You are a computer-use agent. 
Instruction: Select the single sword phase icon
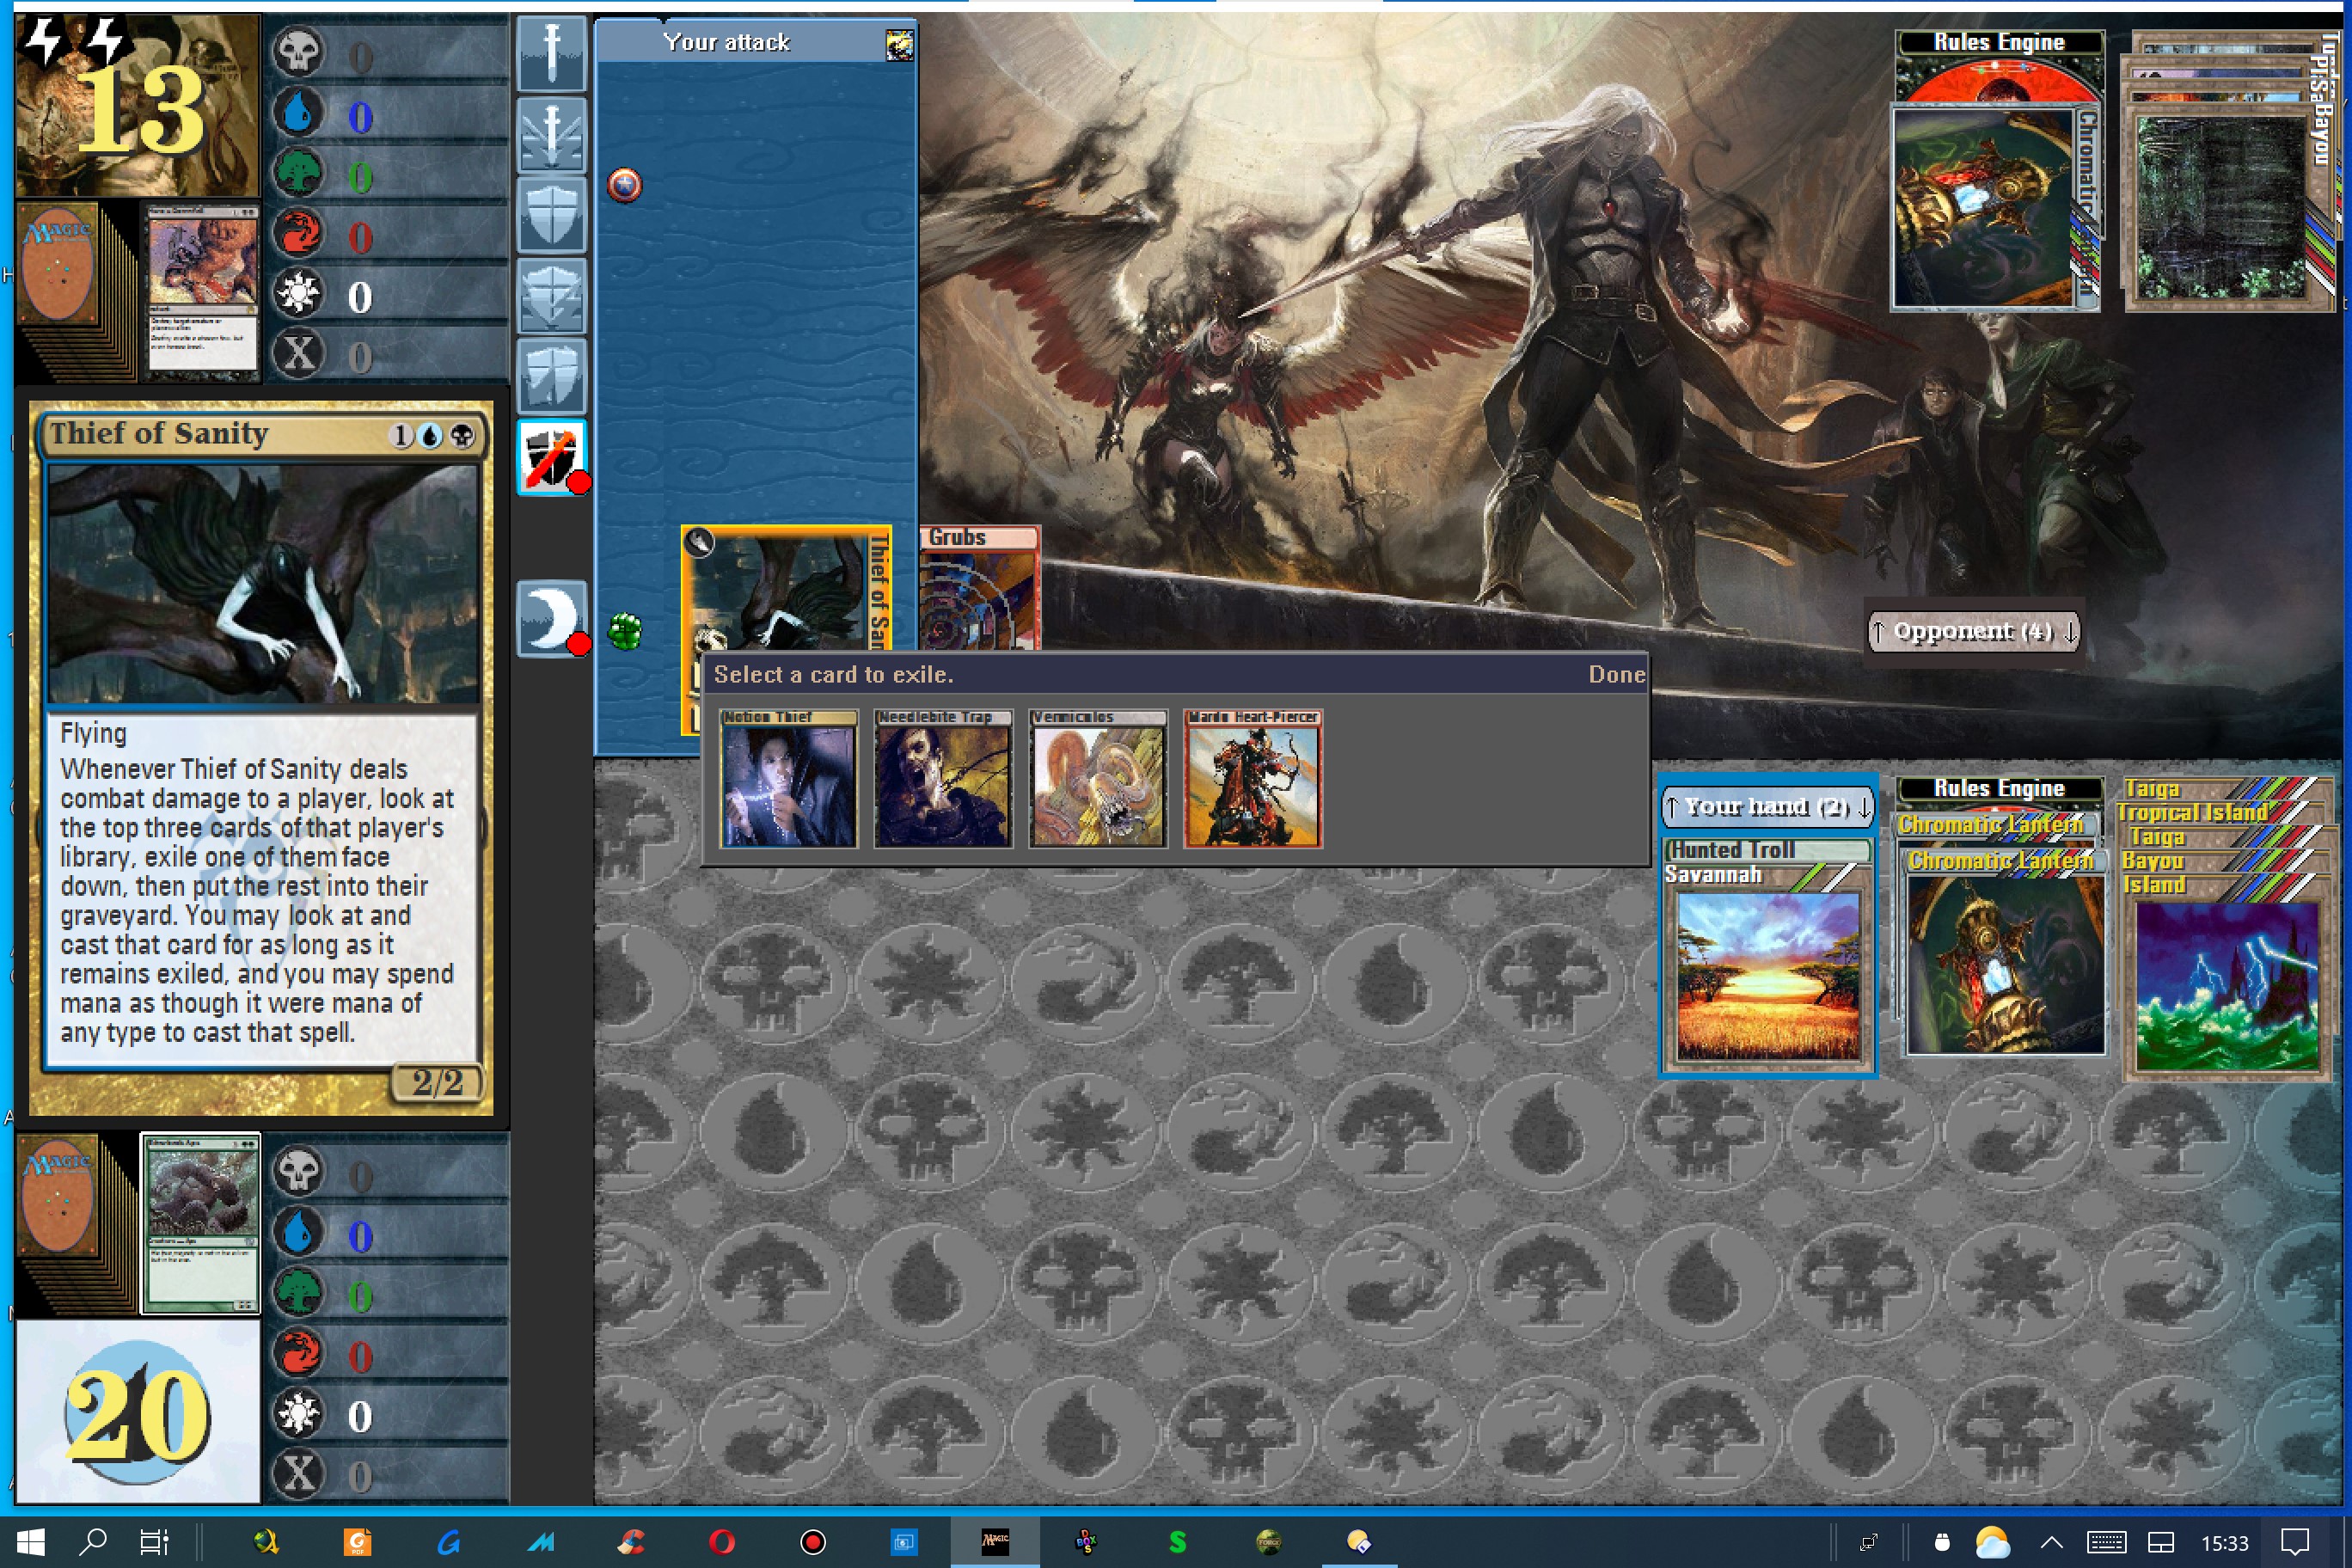(551, 53)
